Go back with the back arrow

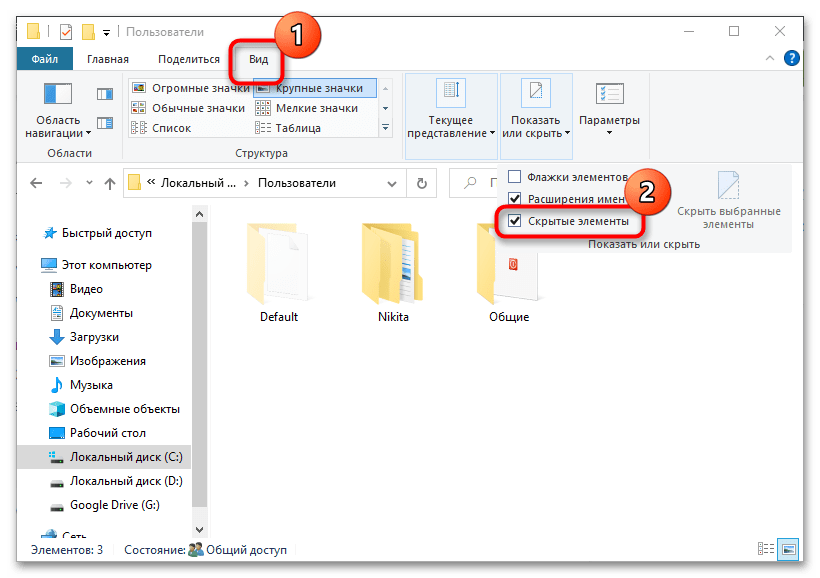tap(36, 183)
